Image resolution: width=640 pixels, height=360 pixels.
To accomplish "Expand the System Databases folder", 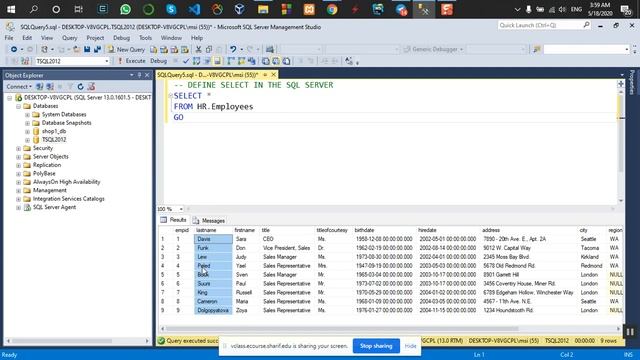I will pyautogui.click(x=27, y=115).
